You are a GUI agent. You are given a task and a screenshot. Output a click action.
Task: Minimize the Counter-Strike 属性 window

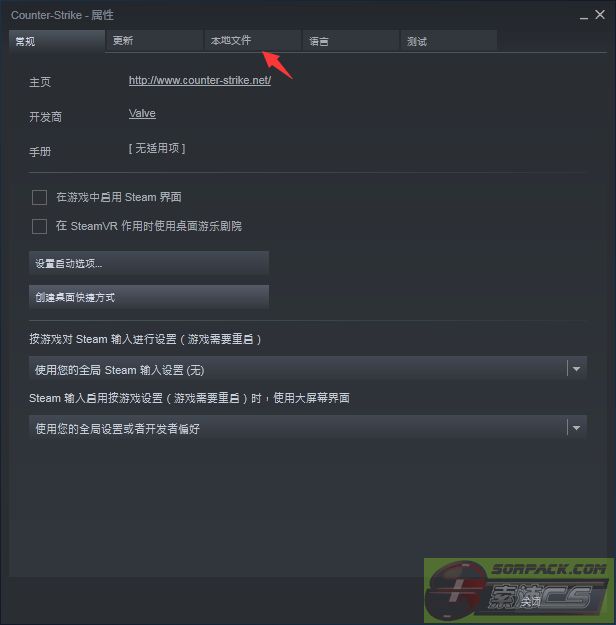click(x=584, y=16)
